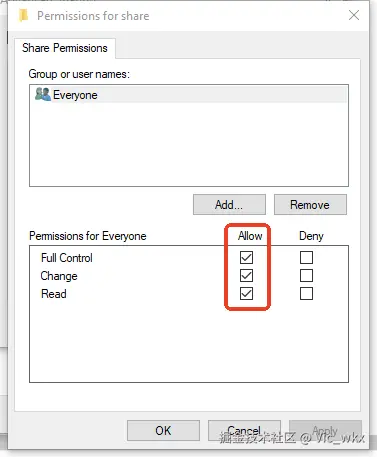Viewport: 377px width, 457px height.
Task: Click the Read permission label
Action: (54, 294)
